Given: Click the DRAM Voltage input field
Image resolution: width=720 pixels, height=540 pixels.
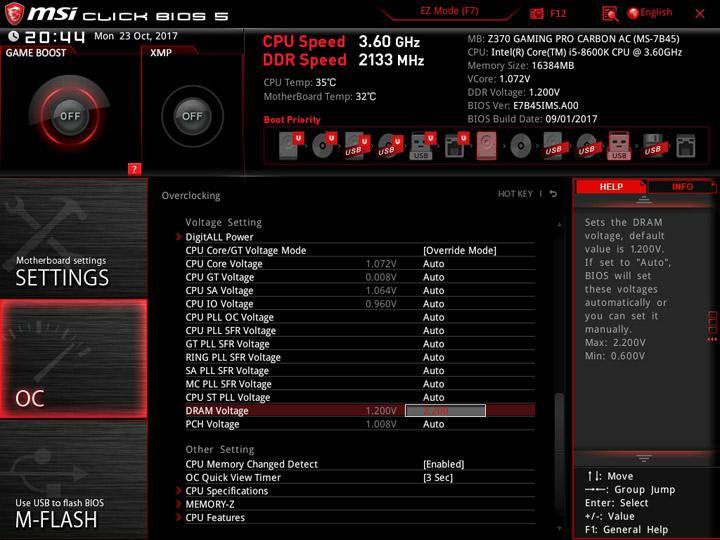Looking at the screenshot, I should [445, 411].
